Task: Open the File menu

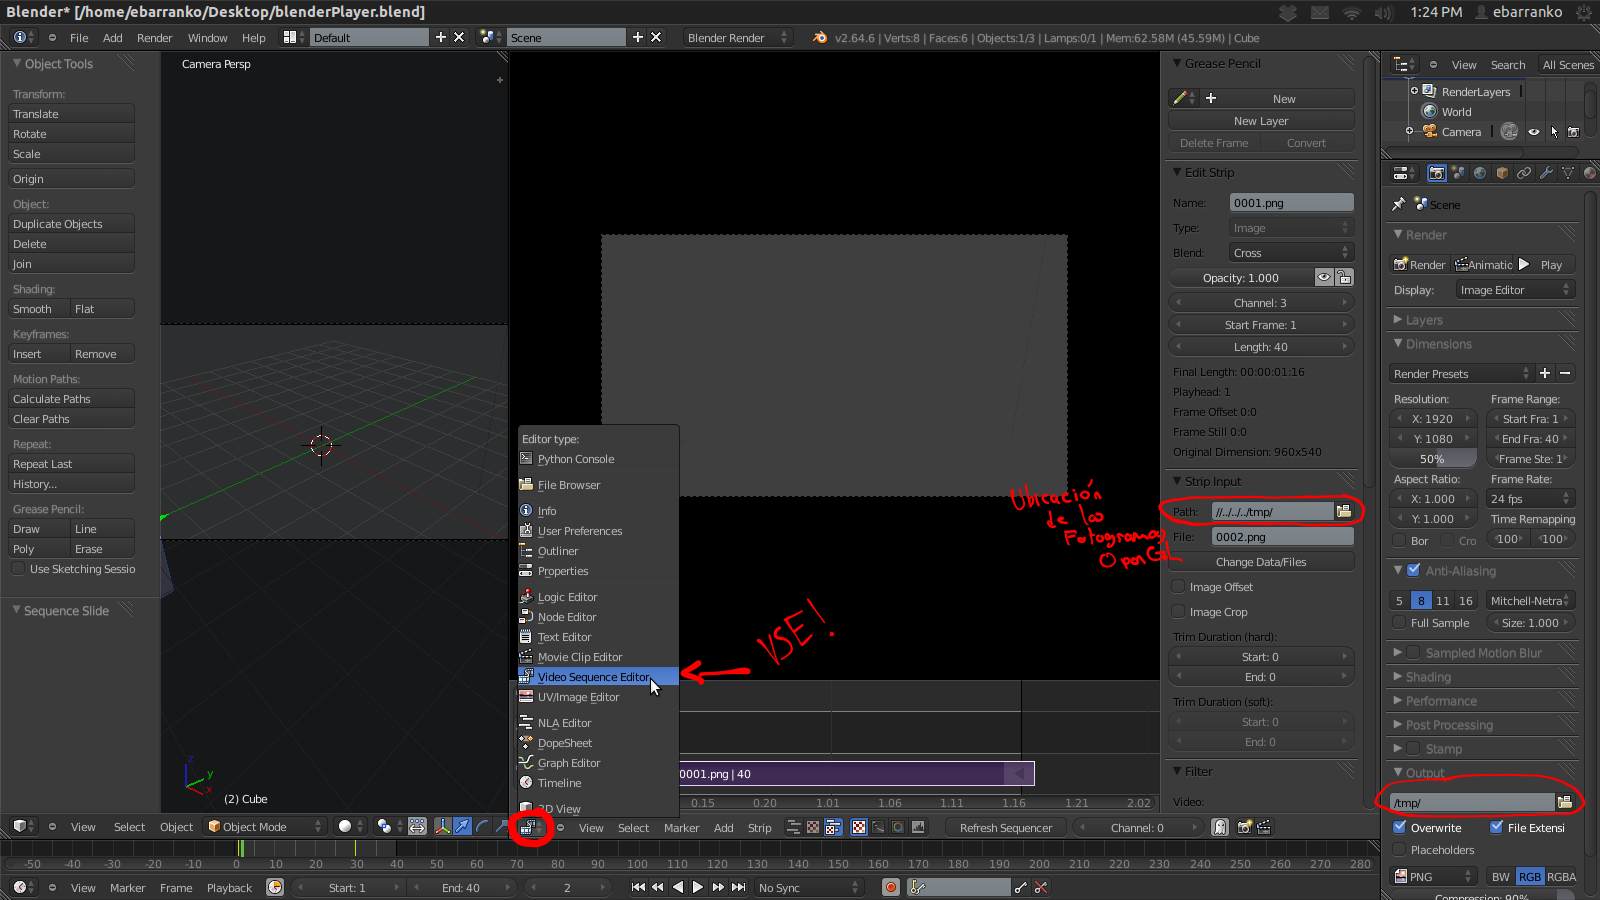Action: coord(79,38)
